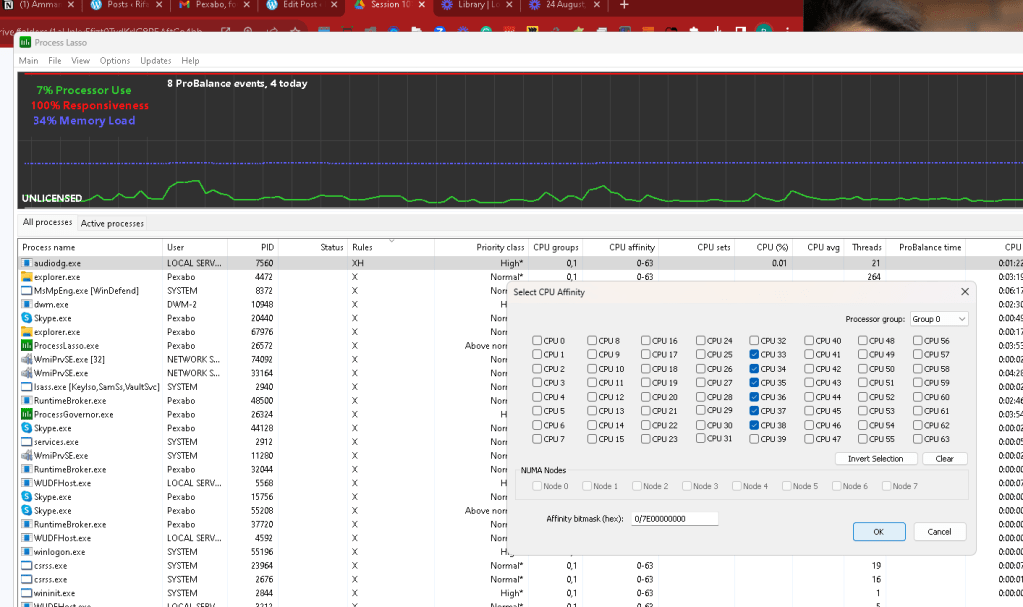Tick the CPU 63 checkbox
Image resolution: width=1023 pixels, height=607 pixels.
pyautogui.click(x=918, y=439)
